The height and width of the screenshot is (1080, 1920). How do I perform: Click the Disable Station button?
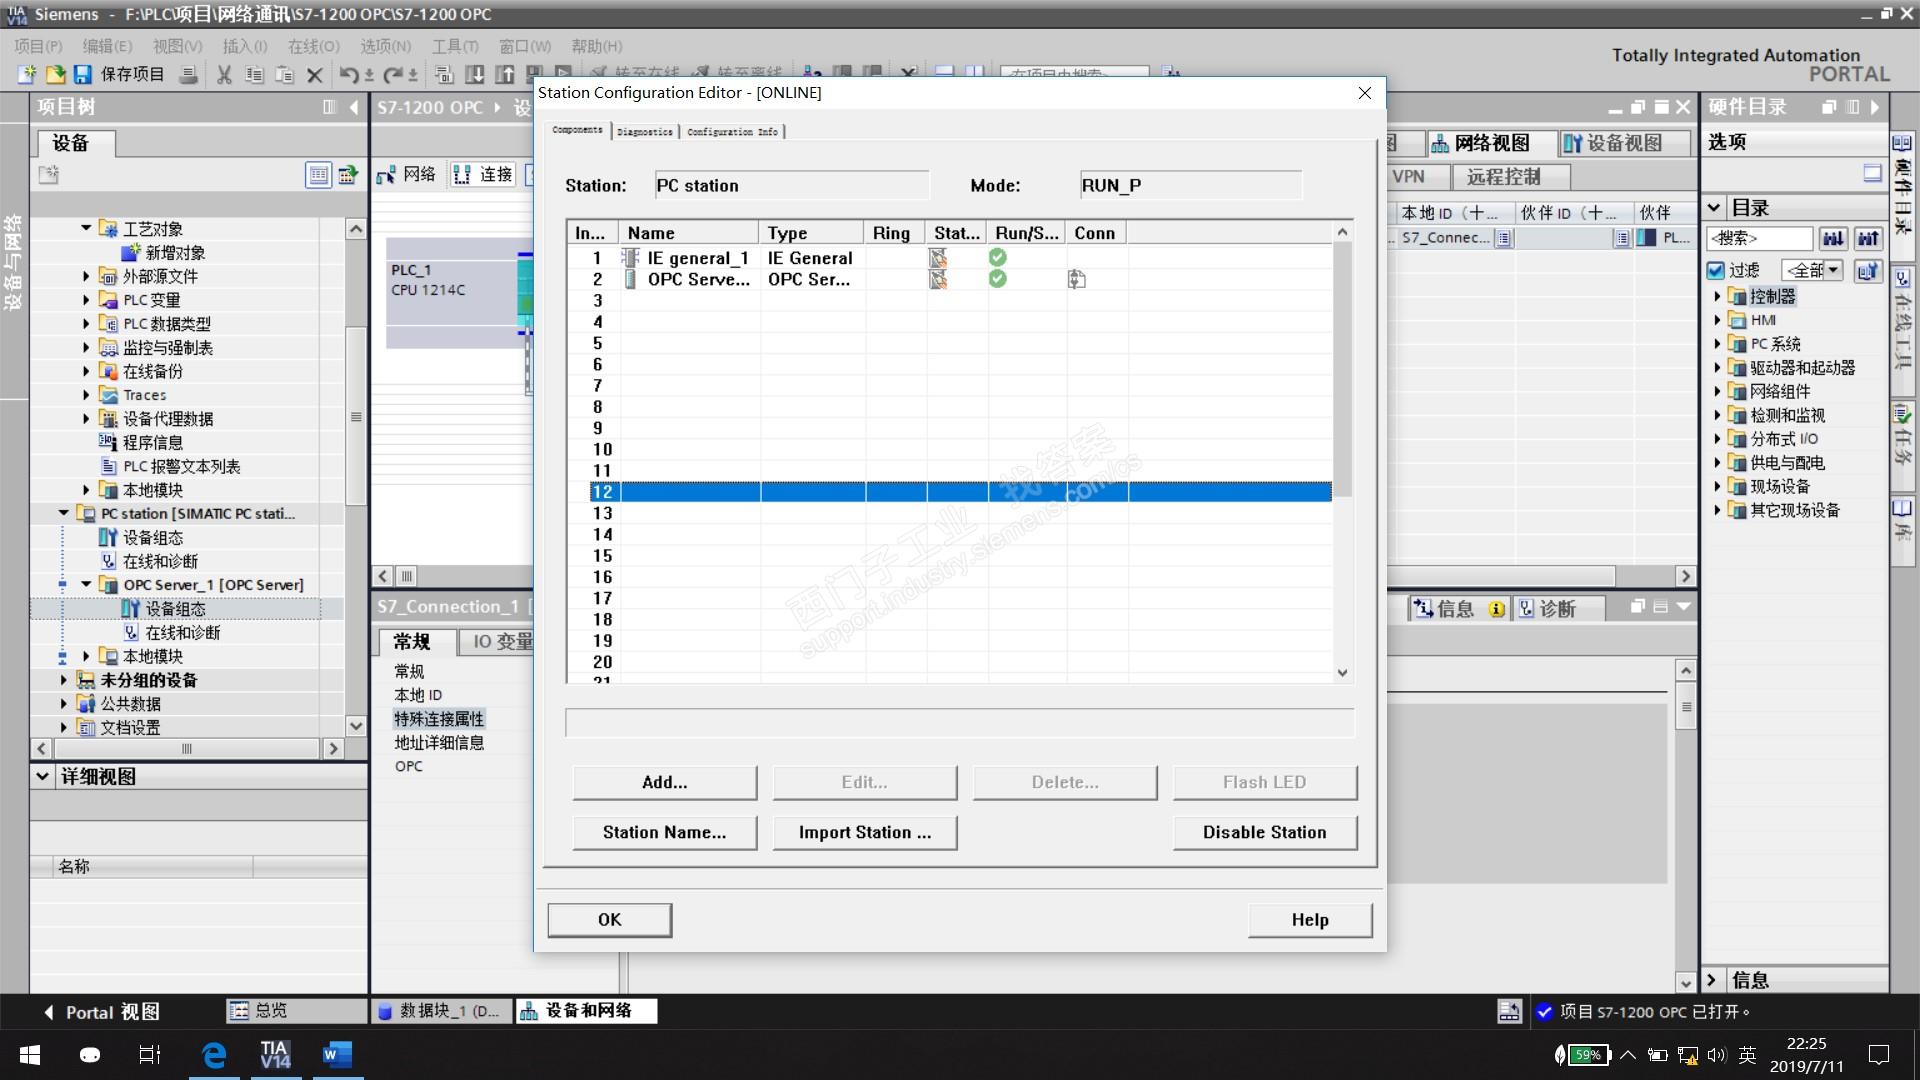1264,832
